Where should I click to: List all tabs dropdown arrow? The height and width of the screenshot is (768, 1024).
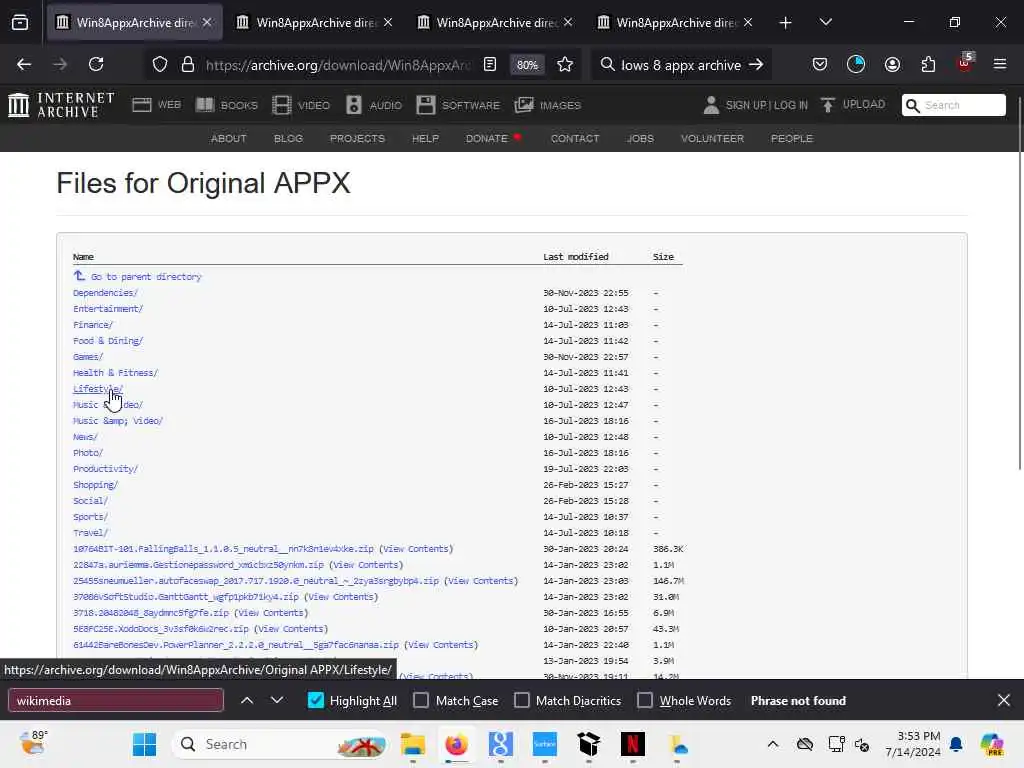point(825,22)
